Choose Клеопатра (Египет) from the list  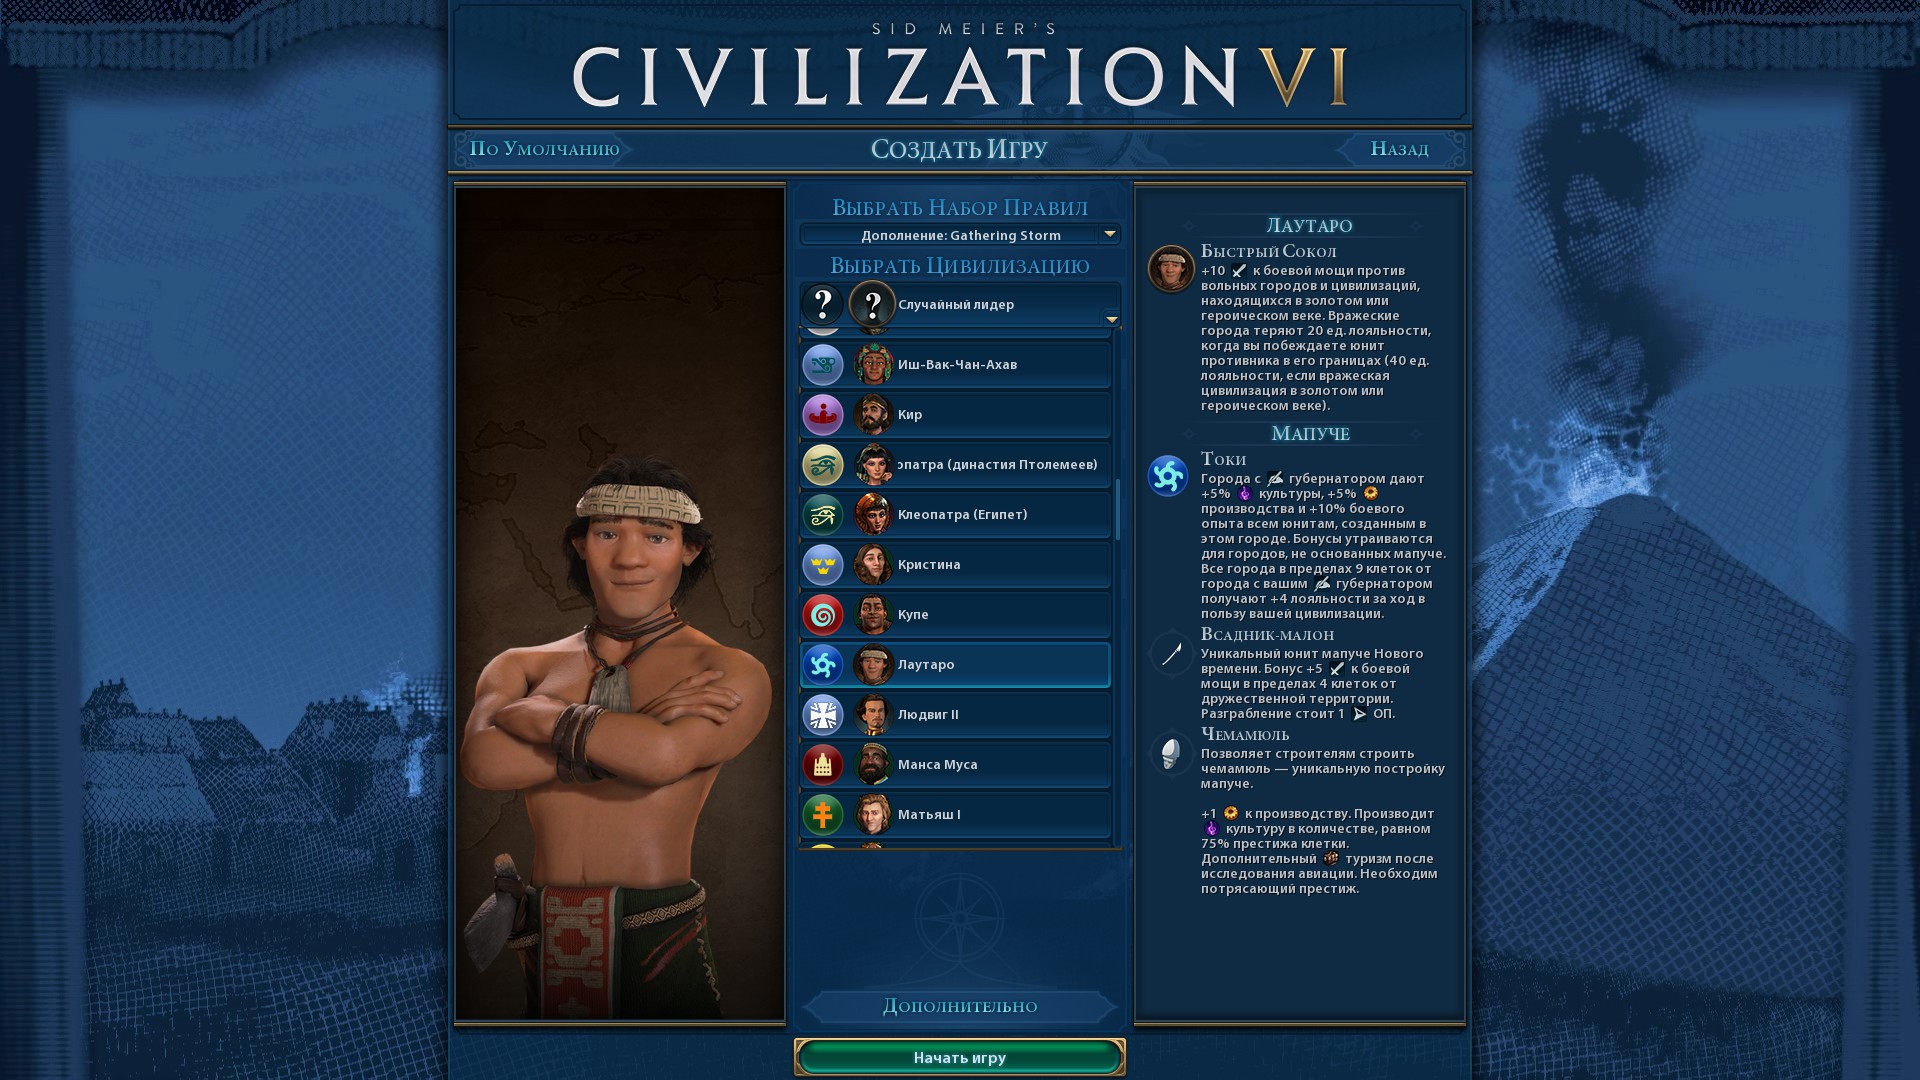click(x=956, y=515)
